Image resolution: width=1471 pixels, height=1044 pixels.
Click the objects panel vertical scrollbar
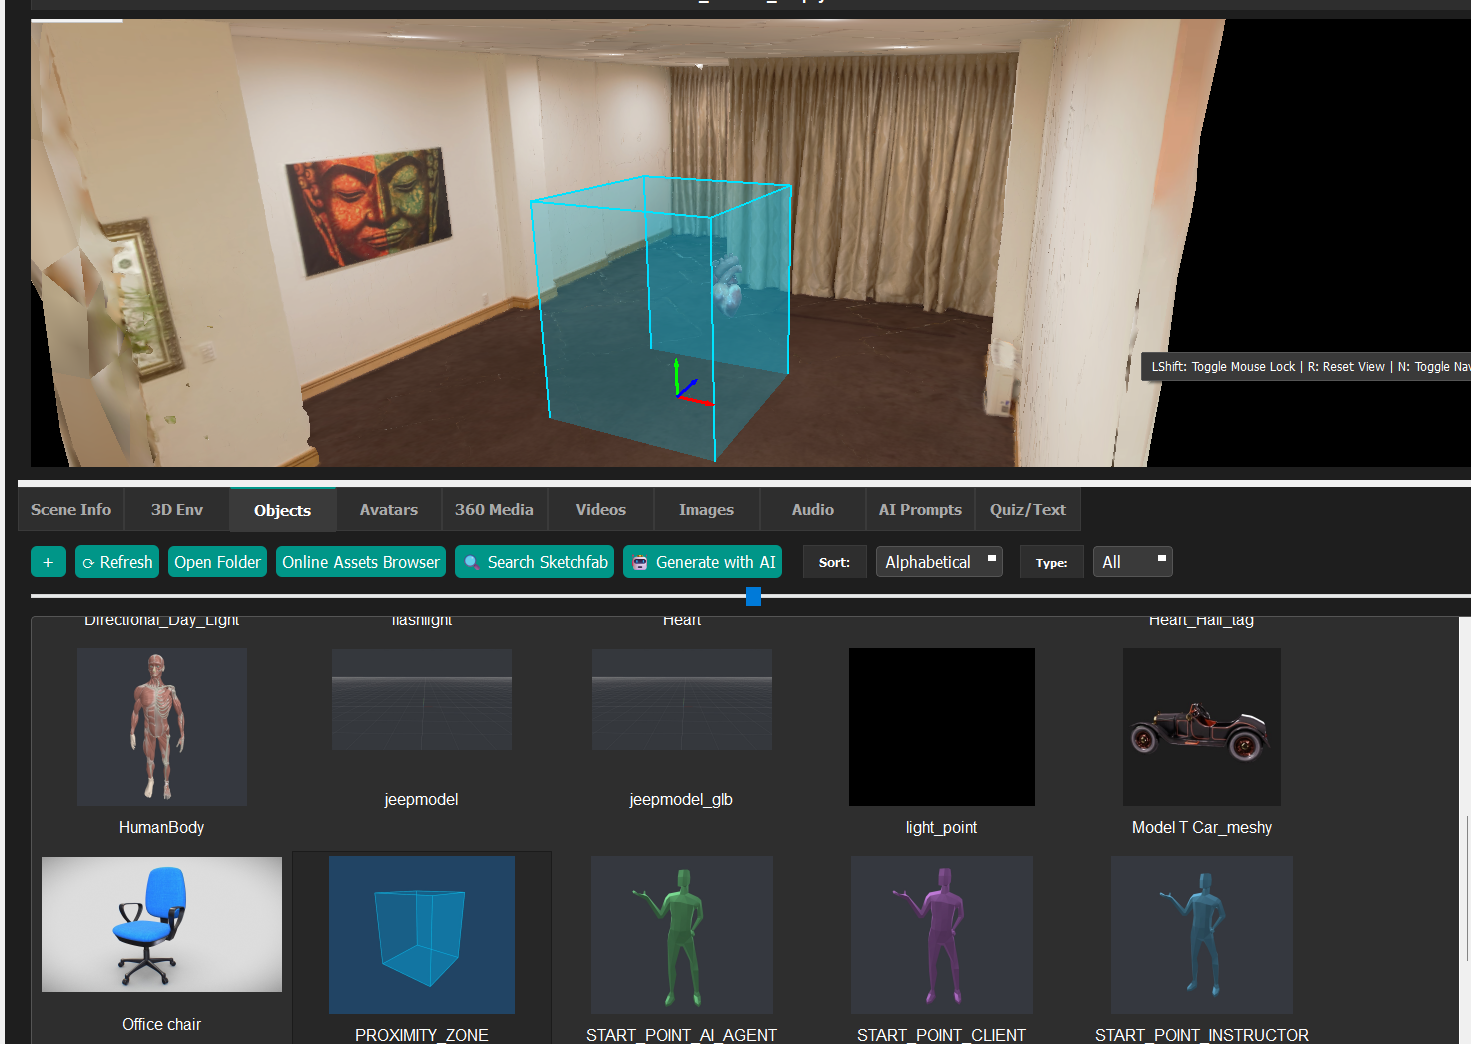[1466, 890]
